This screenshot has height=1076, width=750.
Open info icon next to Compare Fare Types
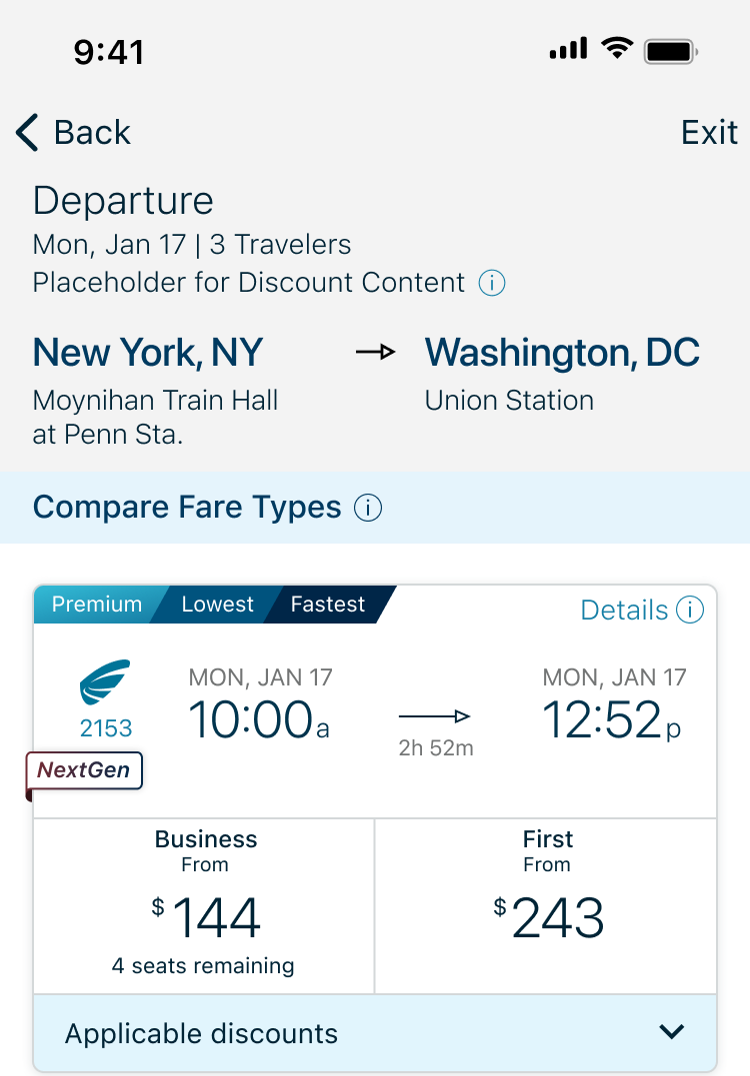pos(368,508)
